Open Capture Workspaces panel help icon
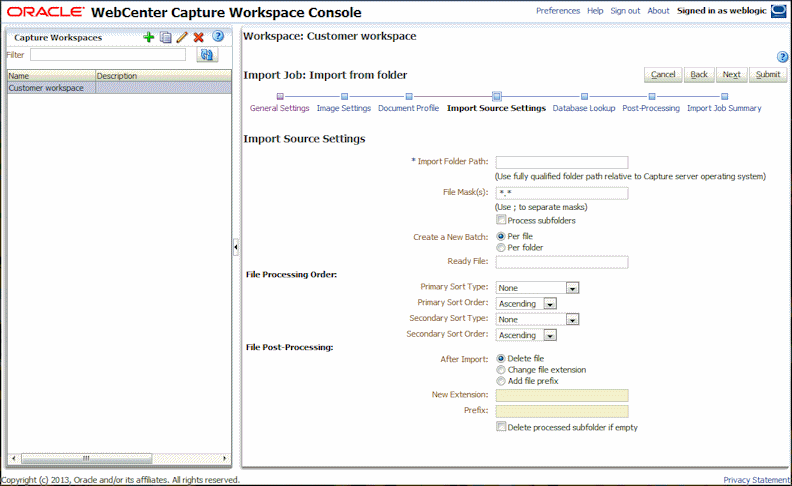This screenshot has height=486, width=792. tap(218, 36)
